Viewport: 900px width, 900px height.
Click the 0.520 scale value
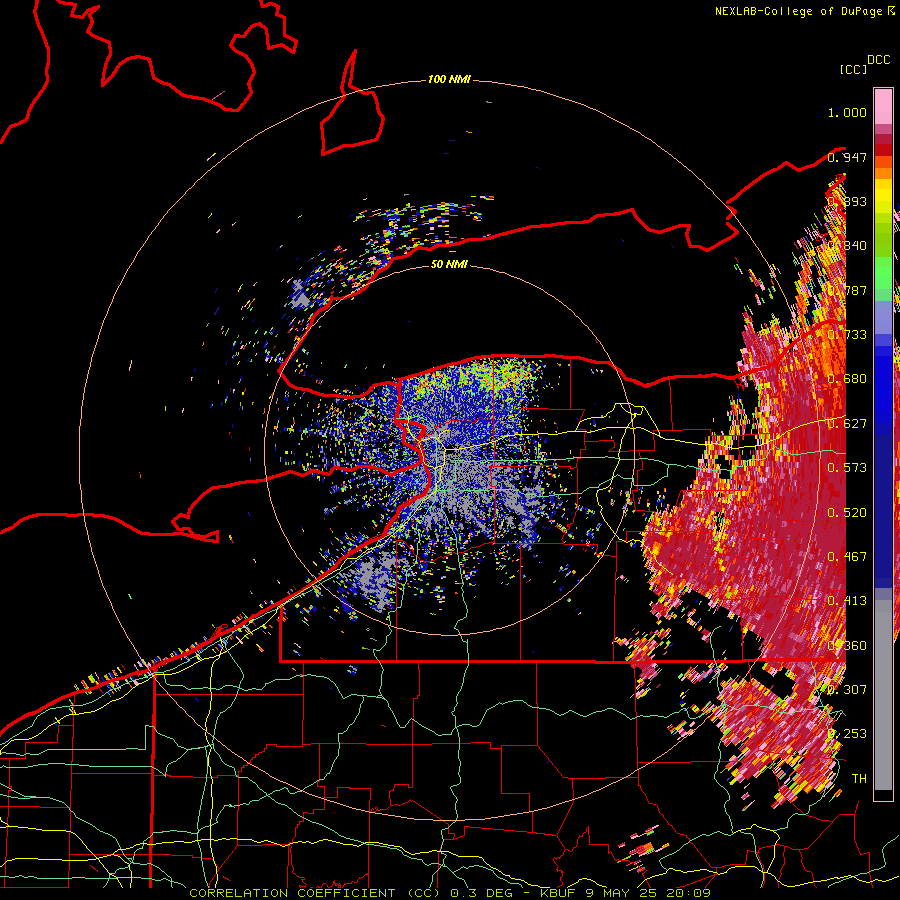847,513
